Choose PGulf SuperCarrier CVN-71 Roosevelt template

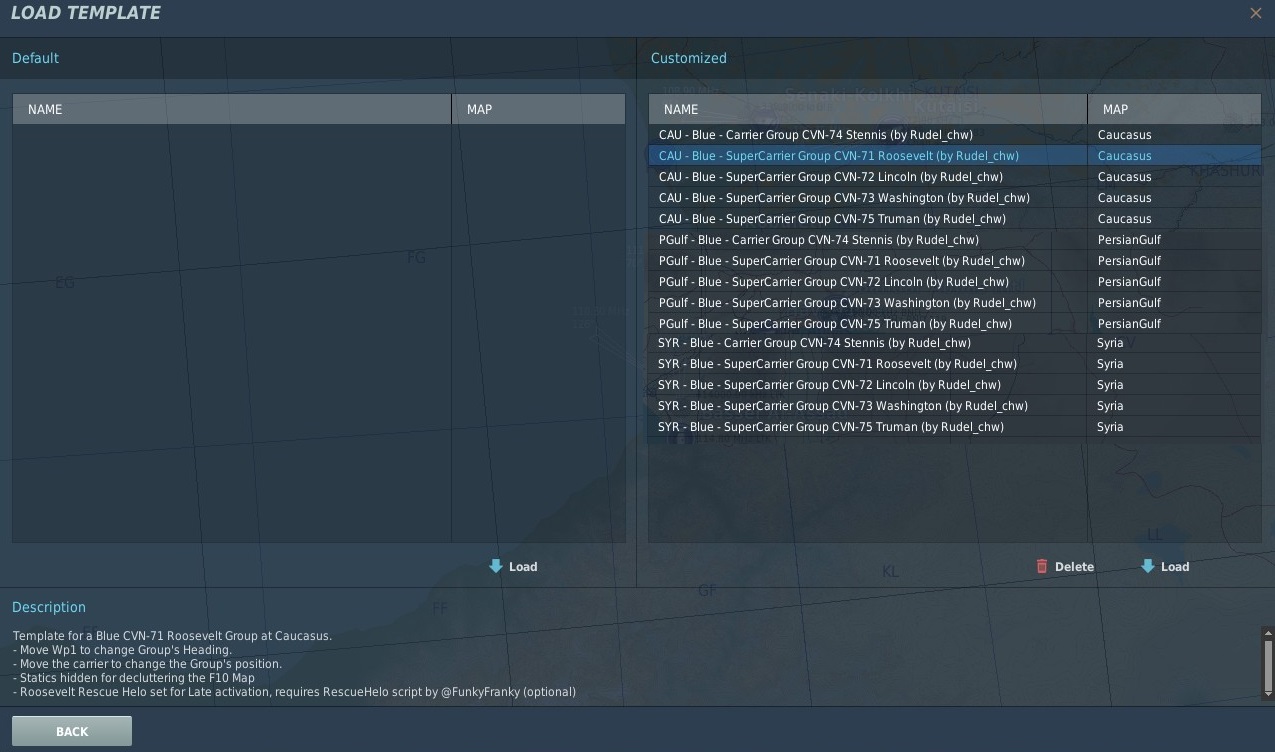[841, 261]
